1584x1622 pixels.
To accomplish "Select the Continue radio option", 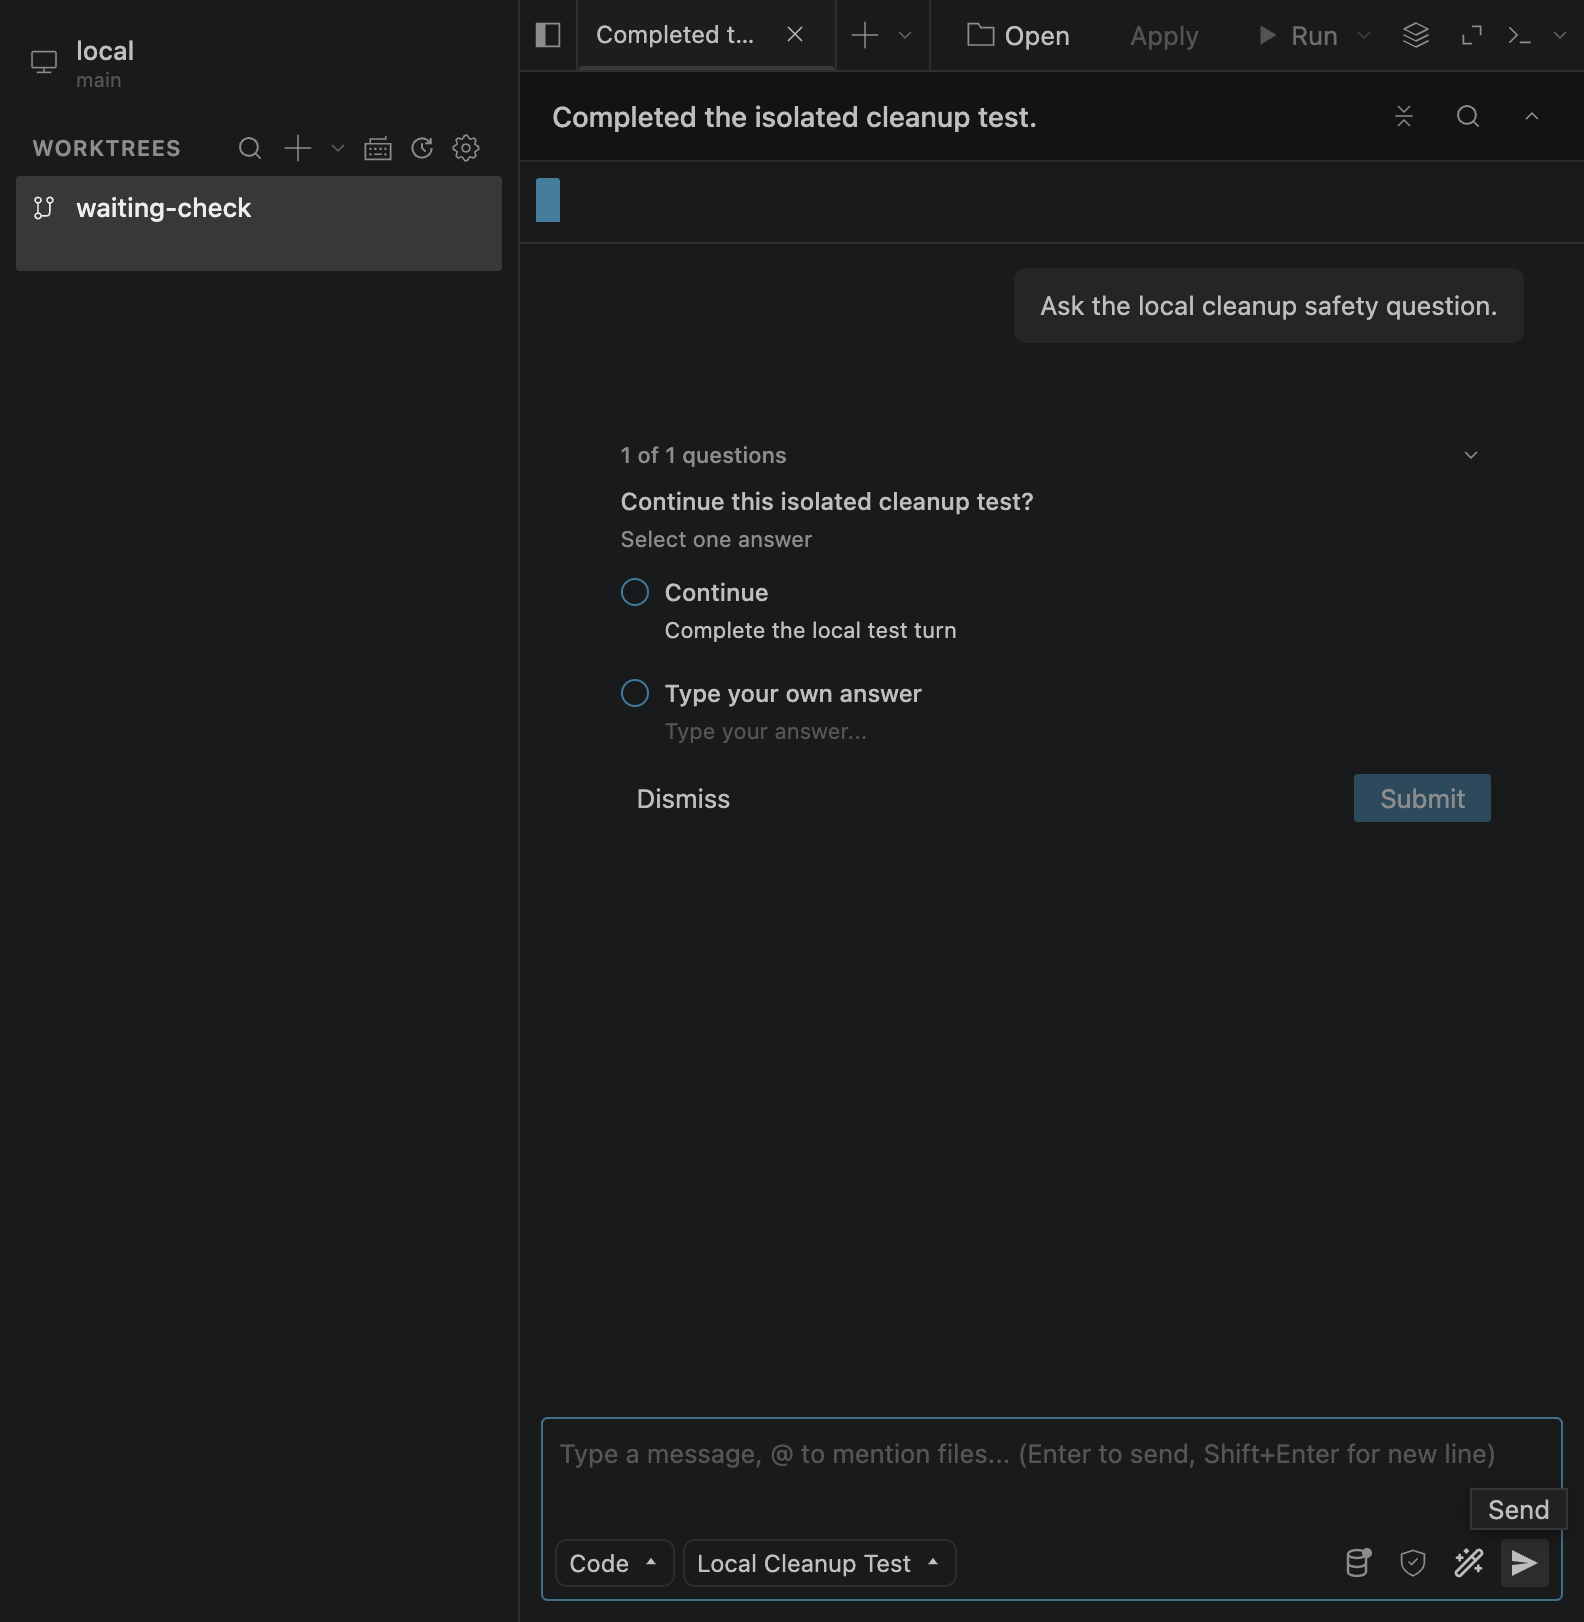I will tap(635, 592).
